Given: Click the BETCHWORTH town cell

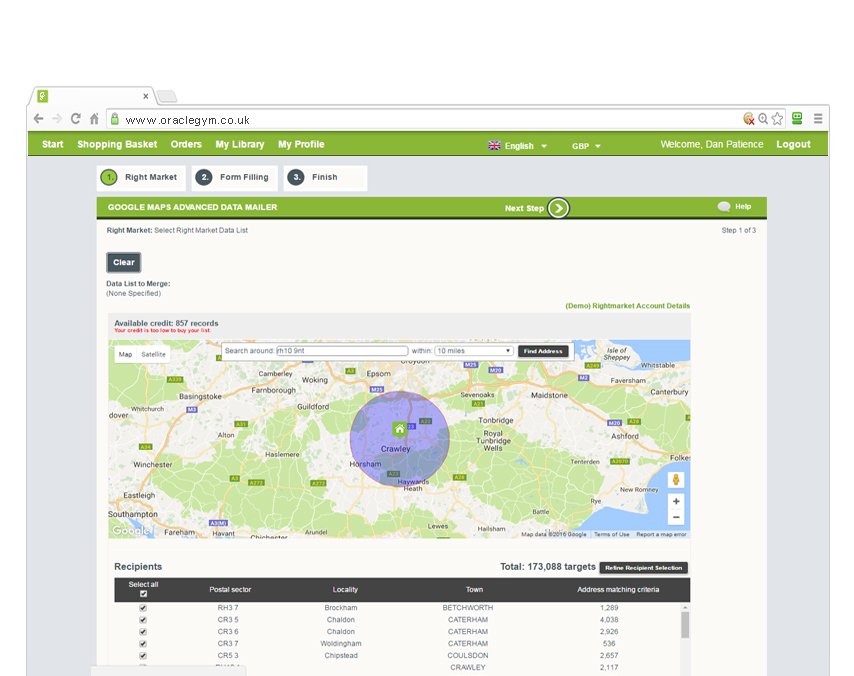Looking at the screenshot, I should (x=468, y=608).
